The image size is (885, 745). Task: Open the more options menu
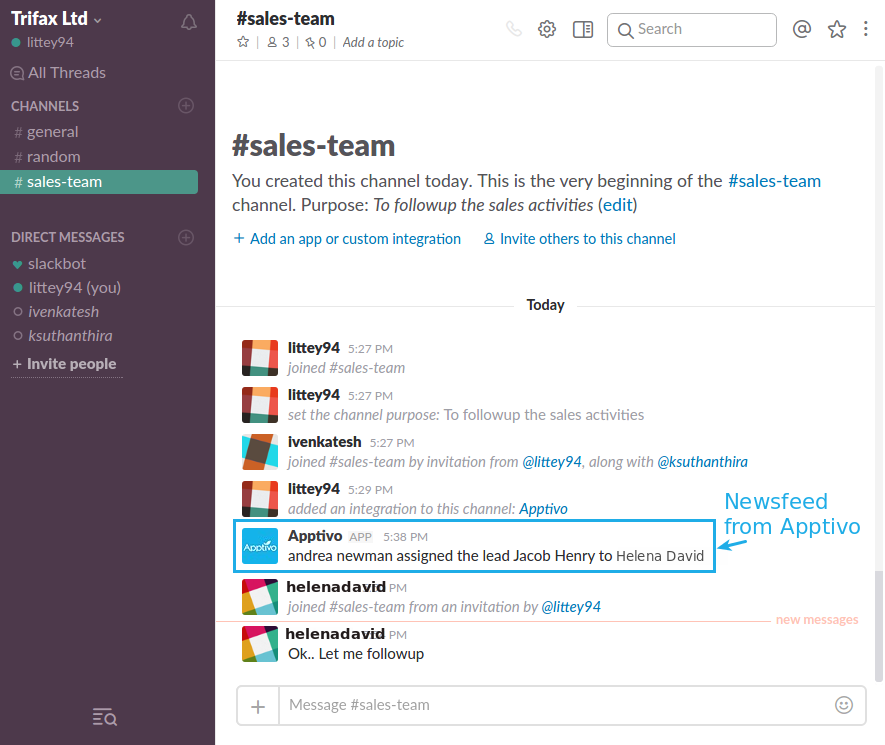point(865,29)
